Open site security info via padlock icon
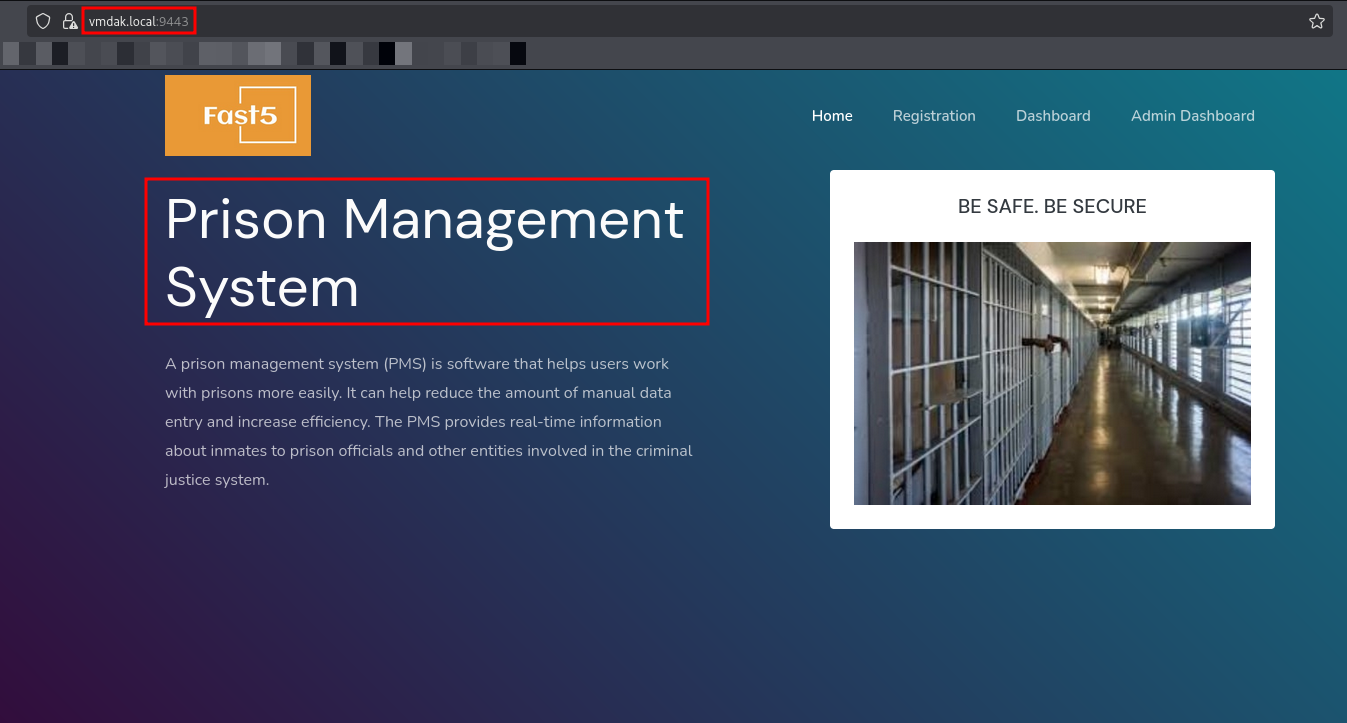 tap(69, 21)
